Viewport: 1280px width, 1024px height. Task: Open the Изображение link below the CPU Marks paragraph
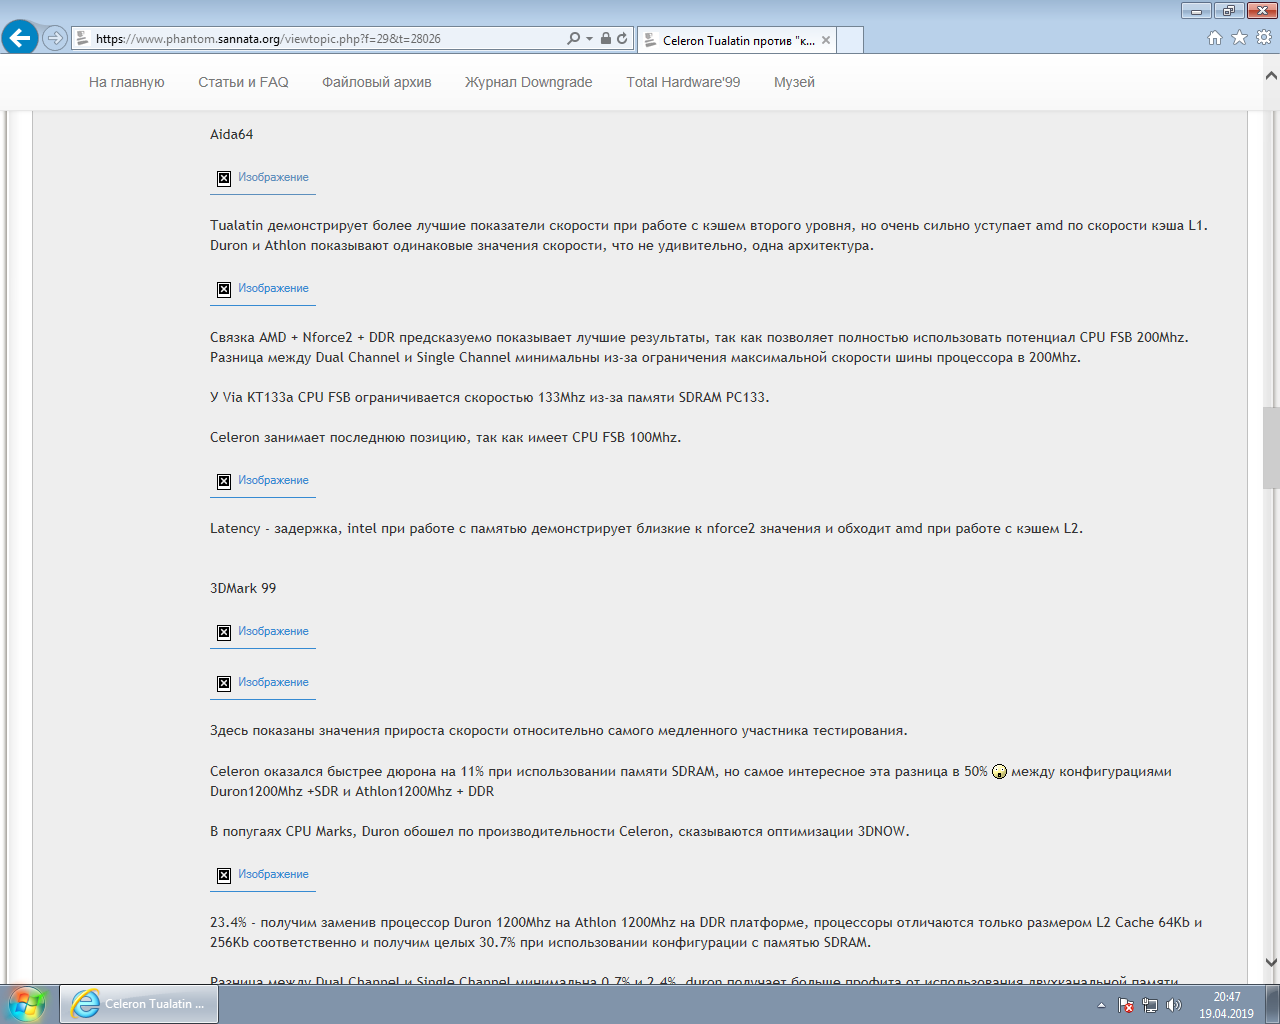click(x=273, y=874)
